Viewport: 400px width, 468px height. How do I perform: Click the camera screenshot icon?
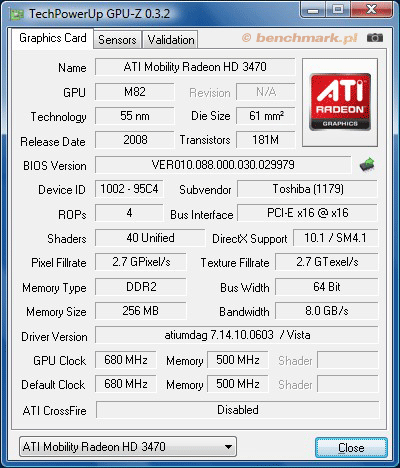(375, 38)
